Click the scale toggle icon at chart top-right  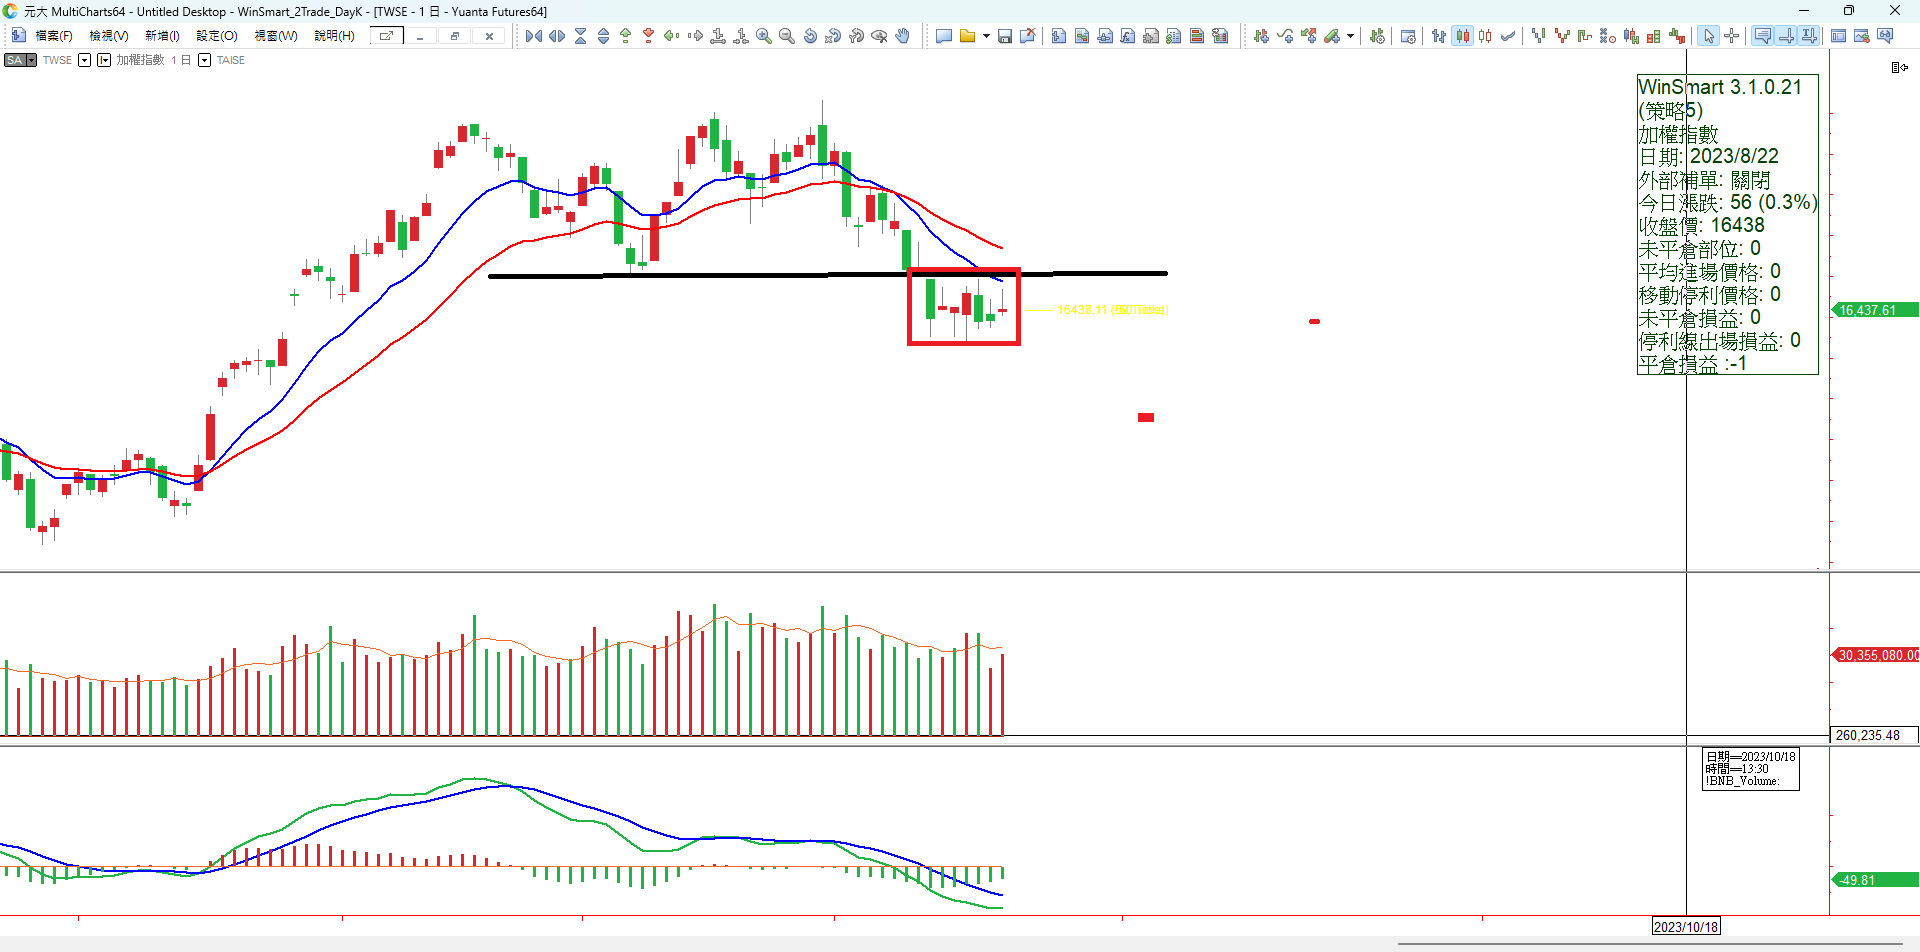(1899, 67)
